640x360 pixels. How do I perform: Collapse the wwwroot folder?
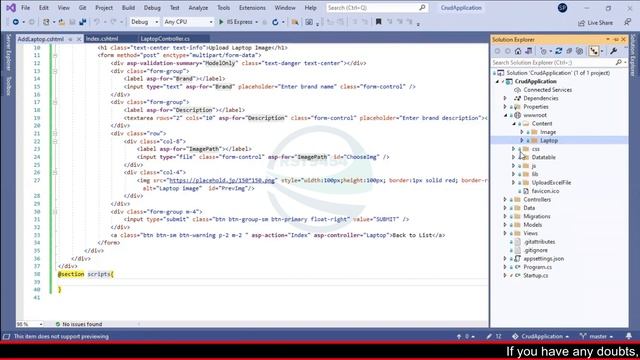(505, 116)
